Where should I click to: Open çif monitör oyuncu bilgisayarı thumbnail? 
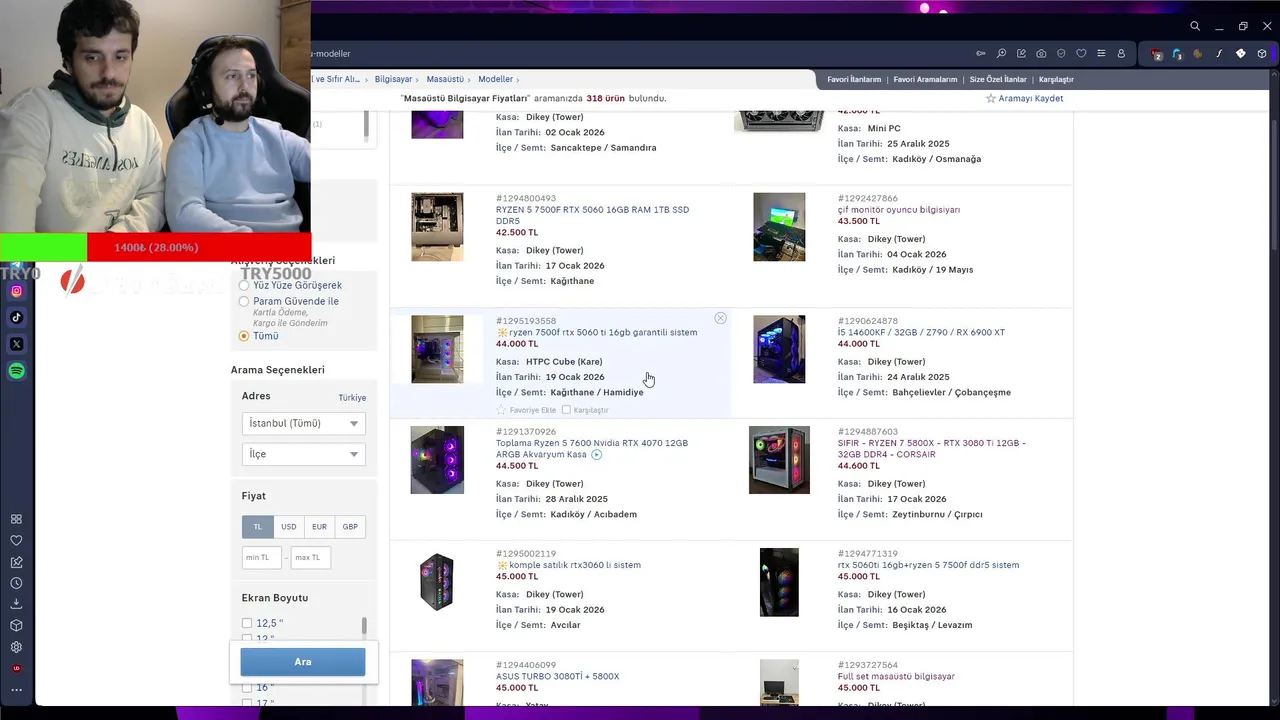pyautogui.click(x=779, y=227)
